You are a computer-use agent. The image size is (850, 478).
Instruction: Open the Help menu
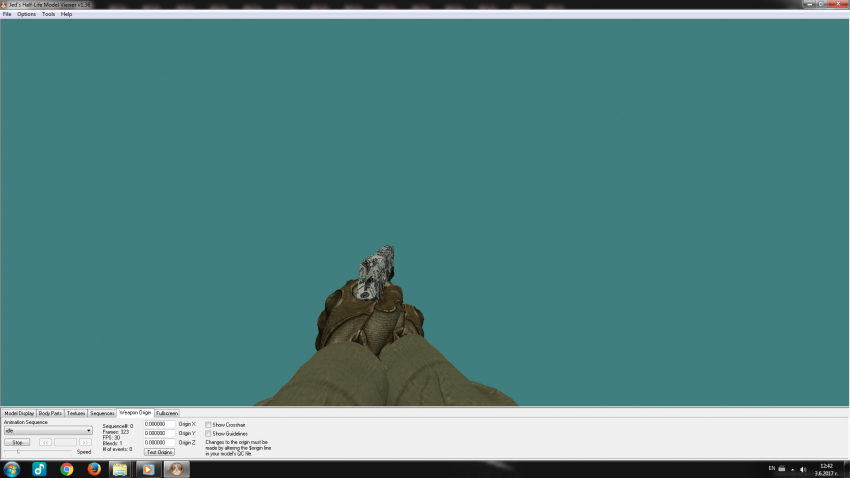[66, 14]
